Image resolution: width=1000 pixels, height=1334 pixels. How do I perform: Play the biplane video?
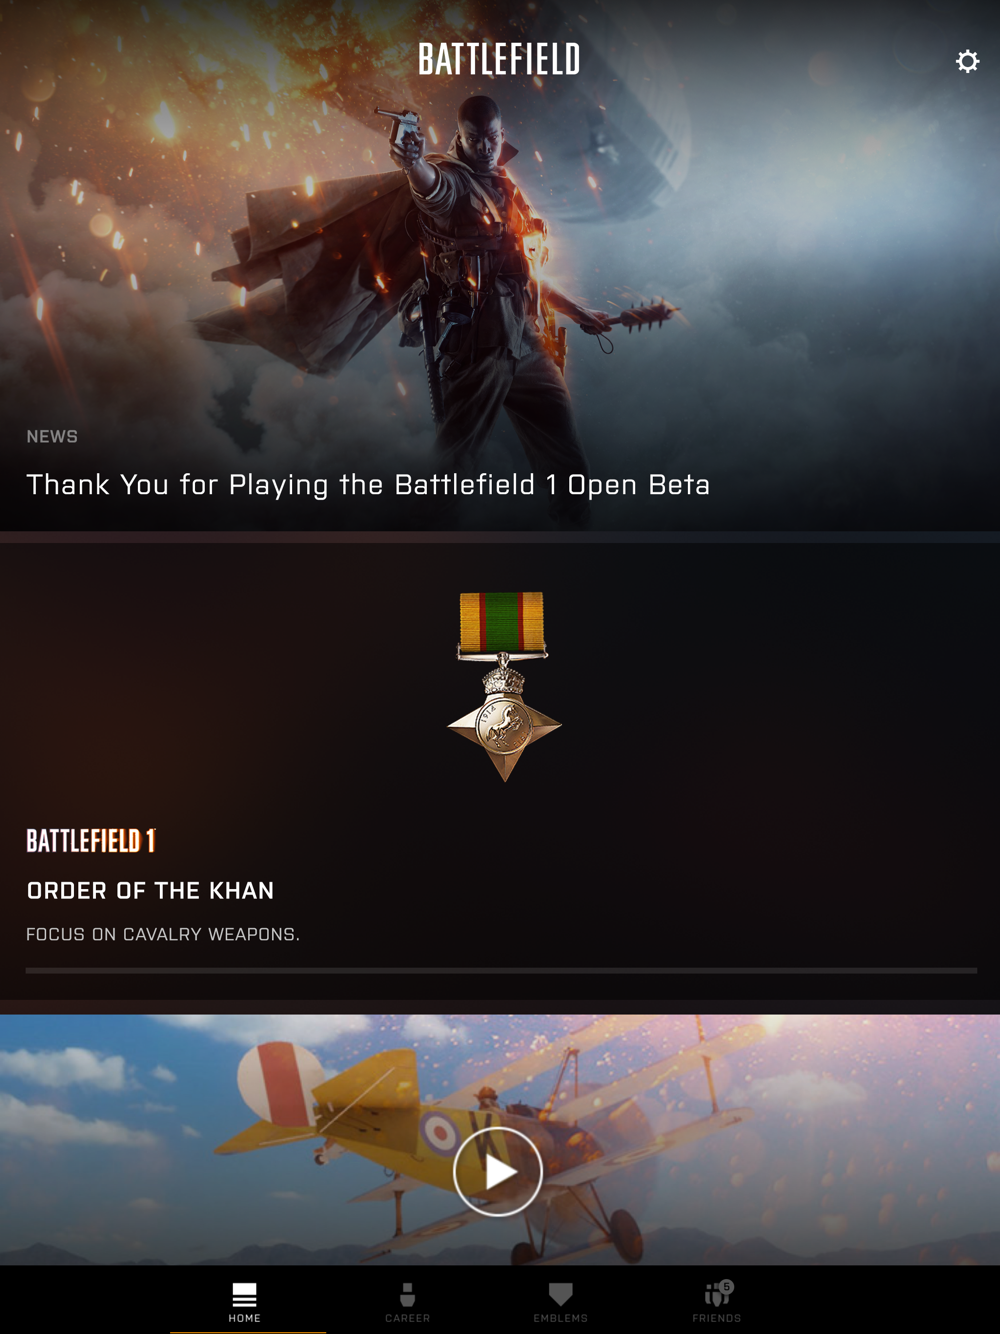[498, 1171]
